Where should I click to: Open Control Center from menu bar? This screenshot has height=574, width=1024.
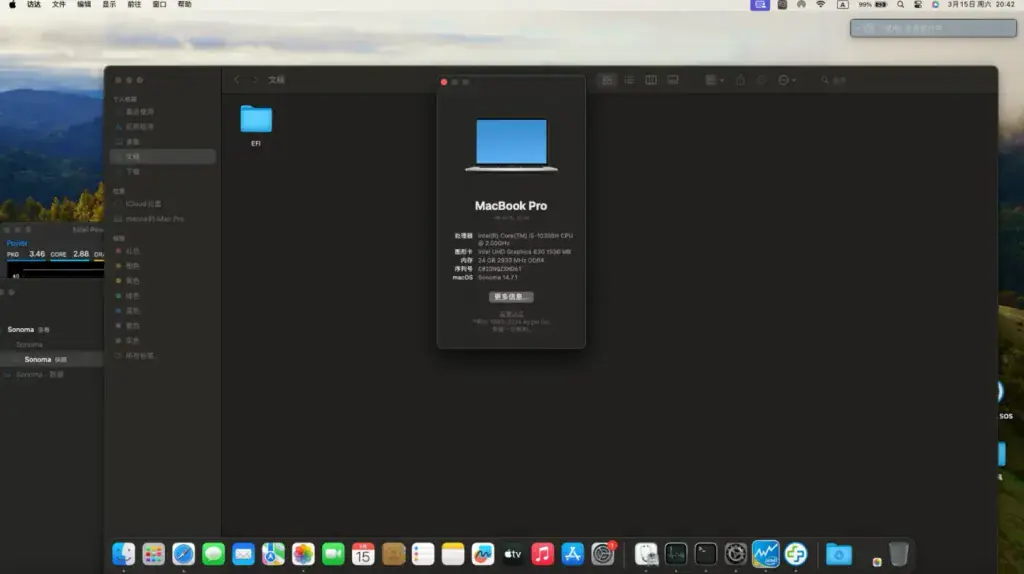click(x=918, y=5)
